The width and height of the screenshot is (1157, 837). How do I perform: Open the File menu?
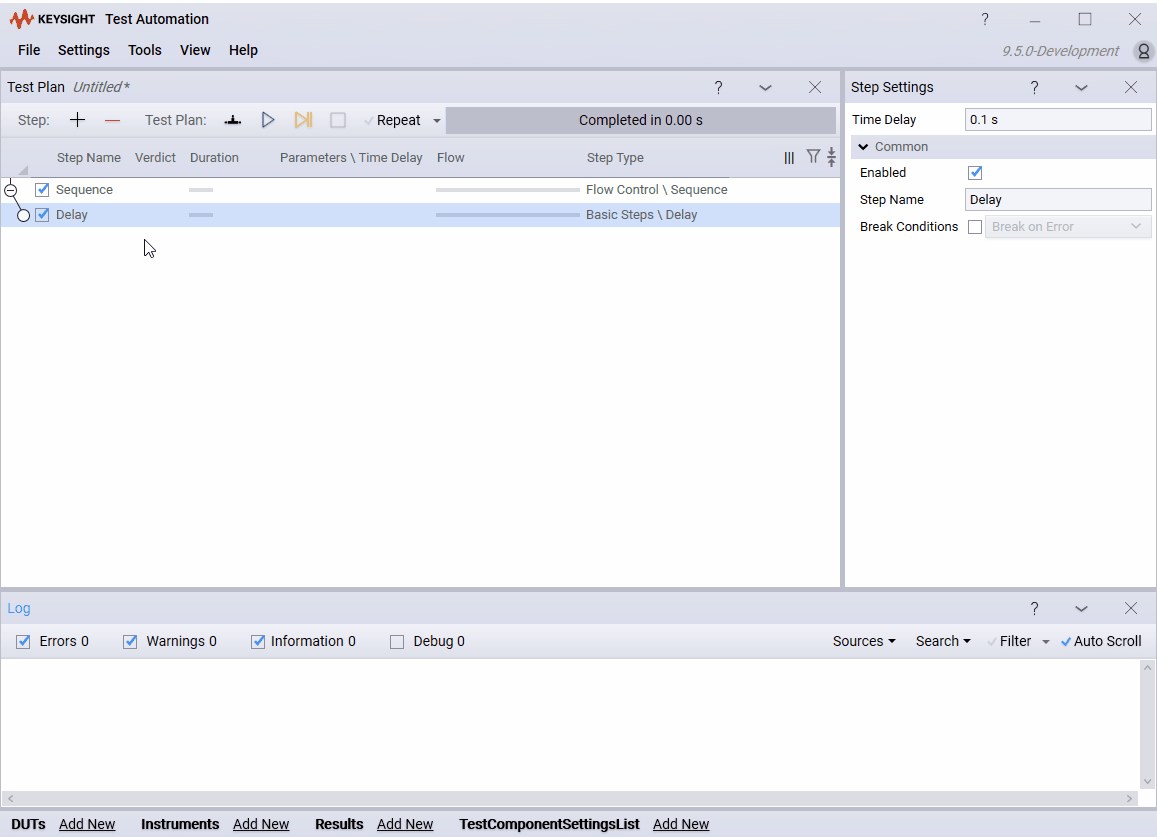tap(29, 50)
